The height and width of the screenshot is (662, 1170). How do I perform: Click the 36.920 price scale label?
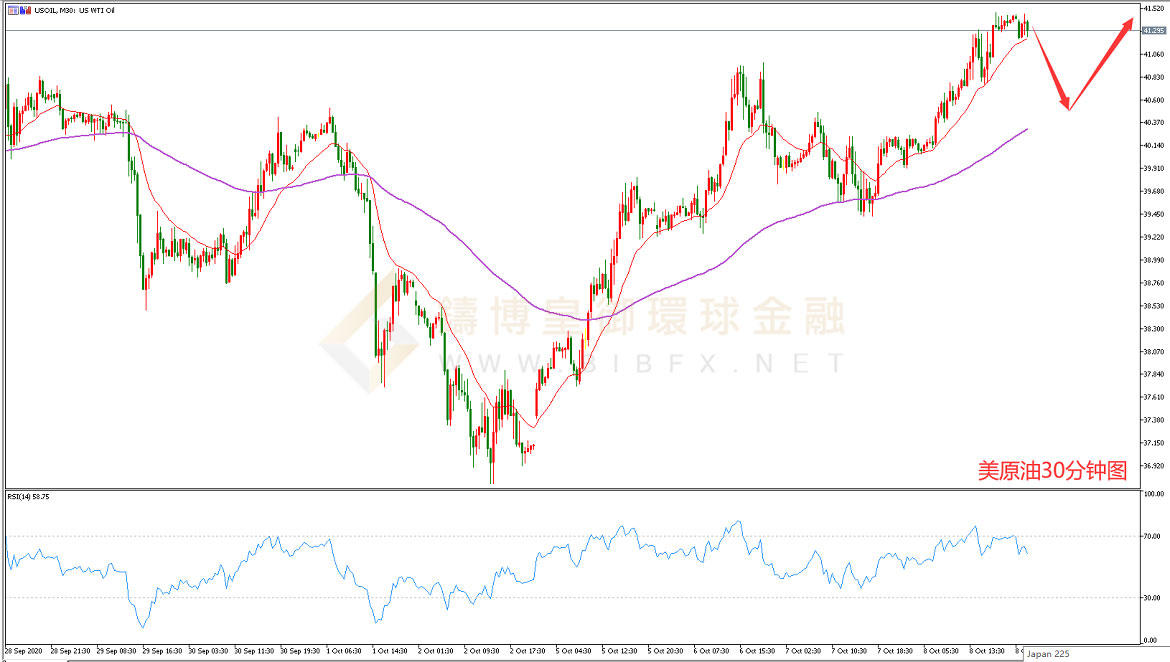(1153, 466)
